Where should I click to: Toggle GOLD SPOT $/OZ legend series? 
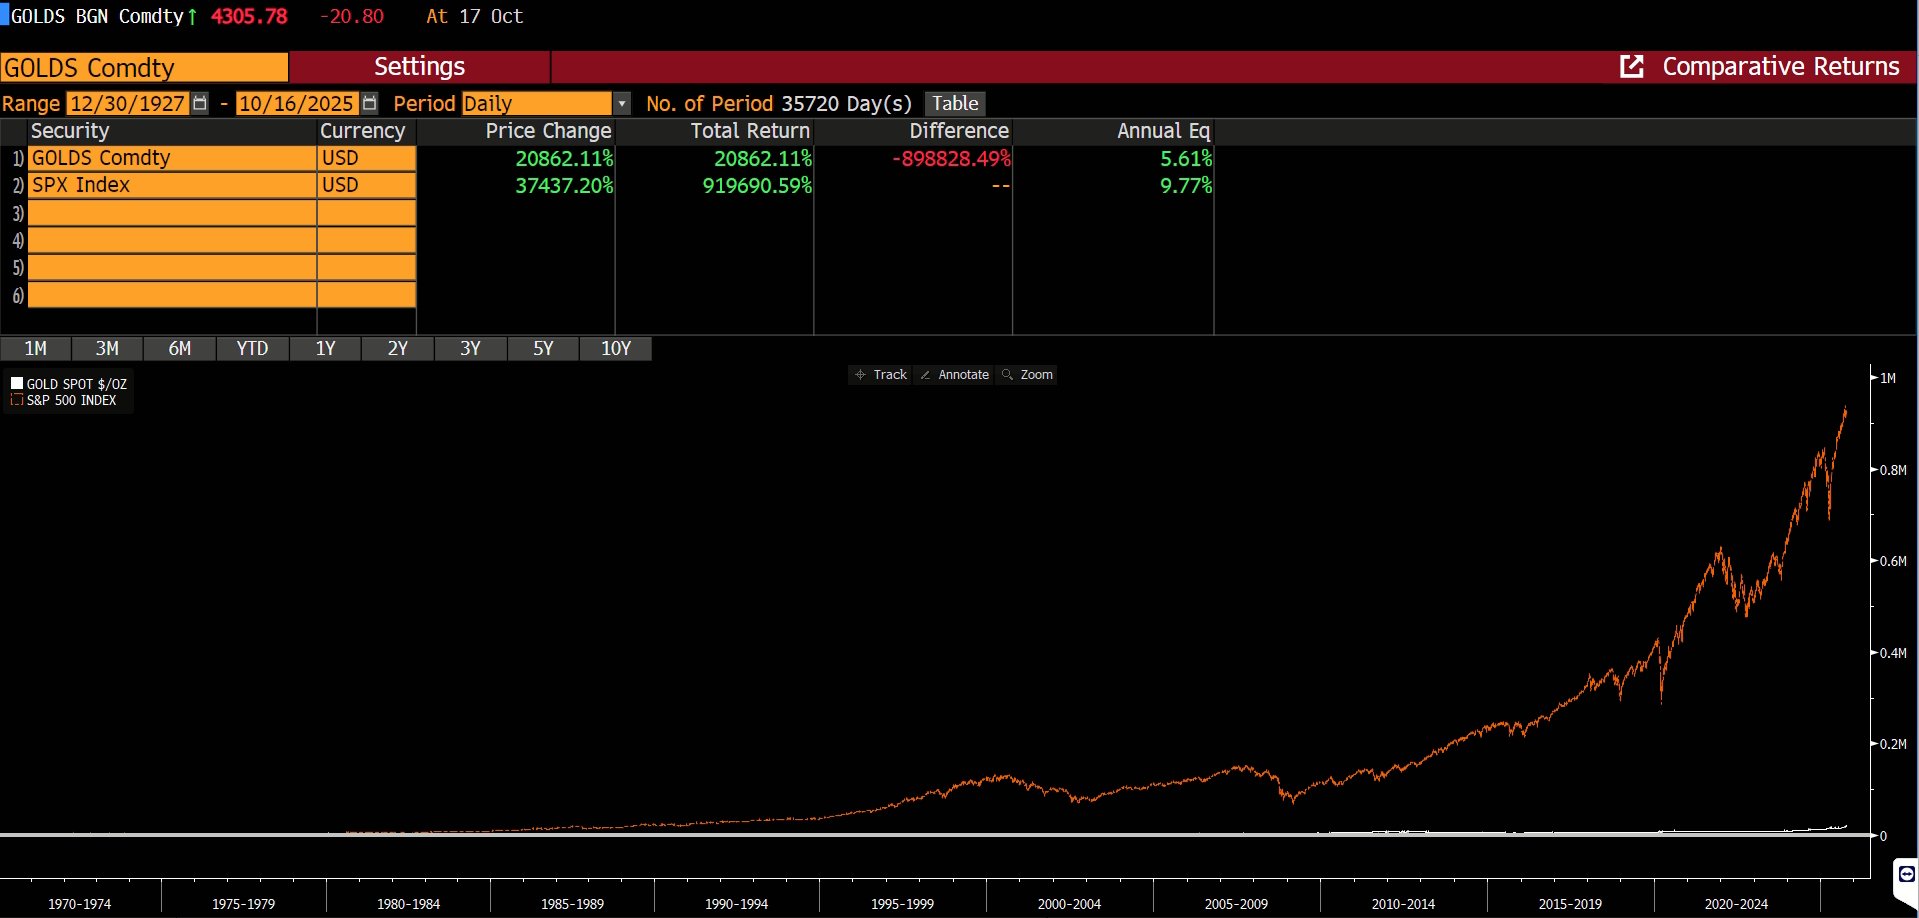coord(17,384)
